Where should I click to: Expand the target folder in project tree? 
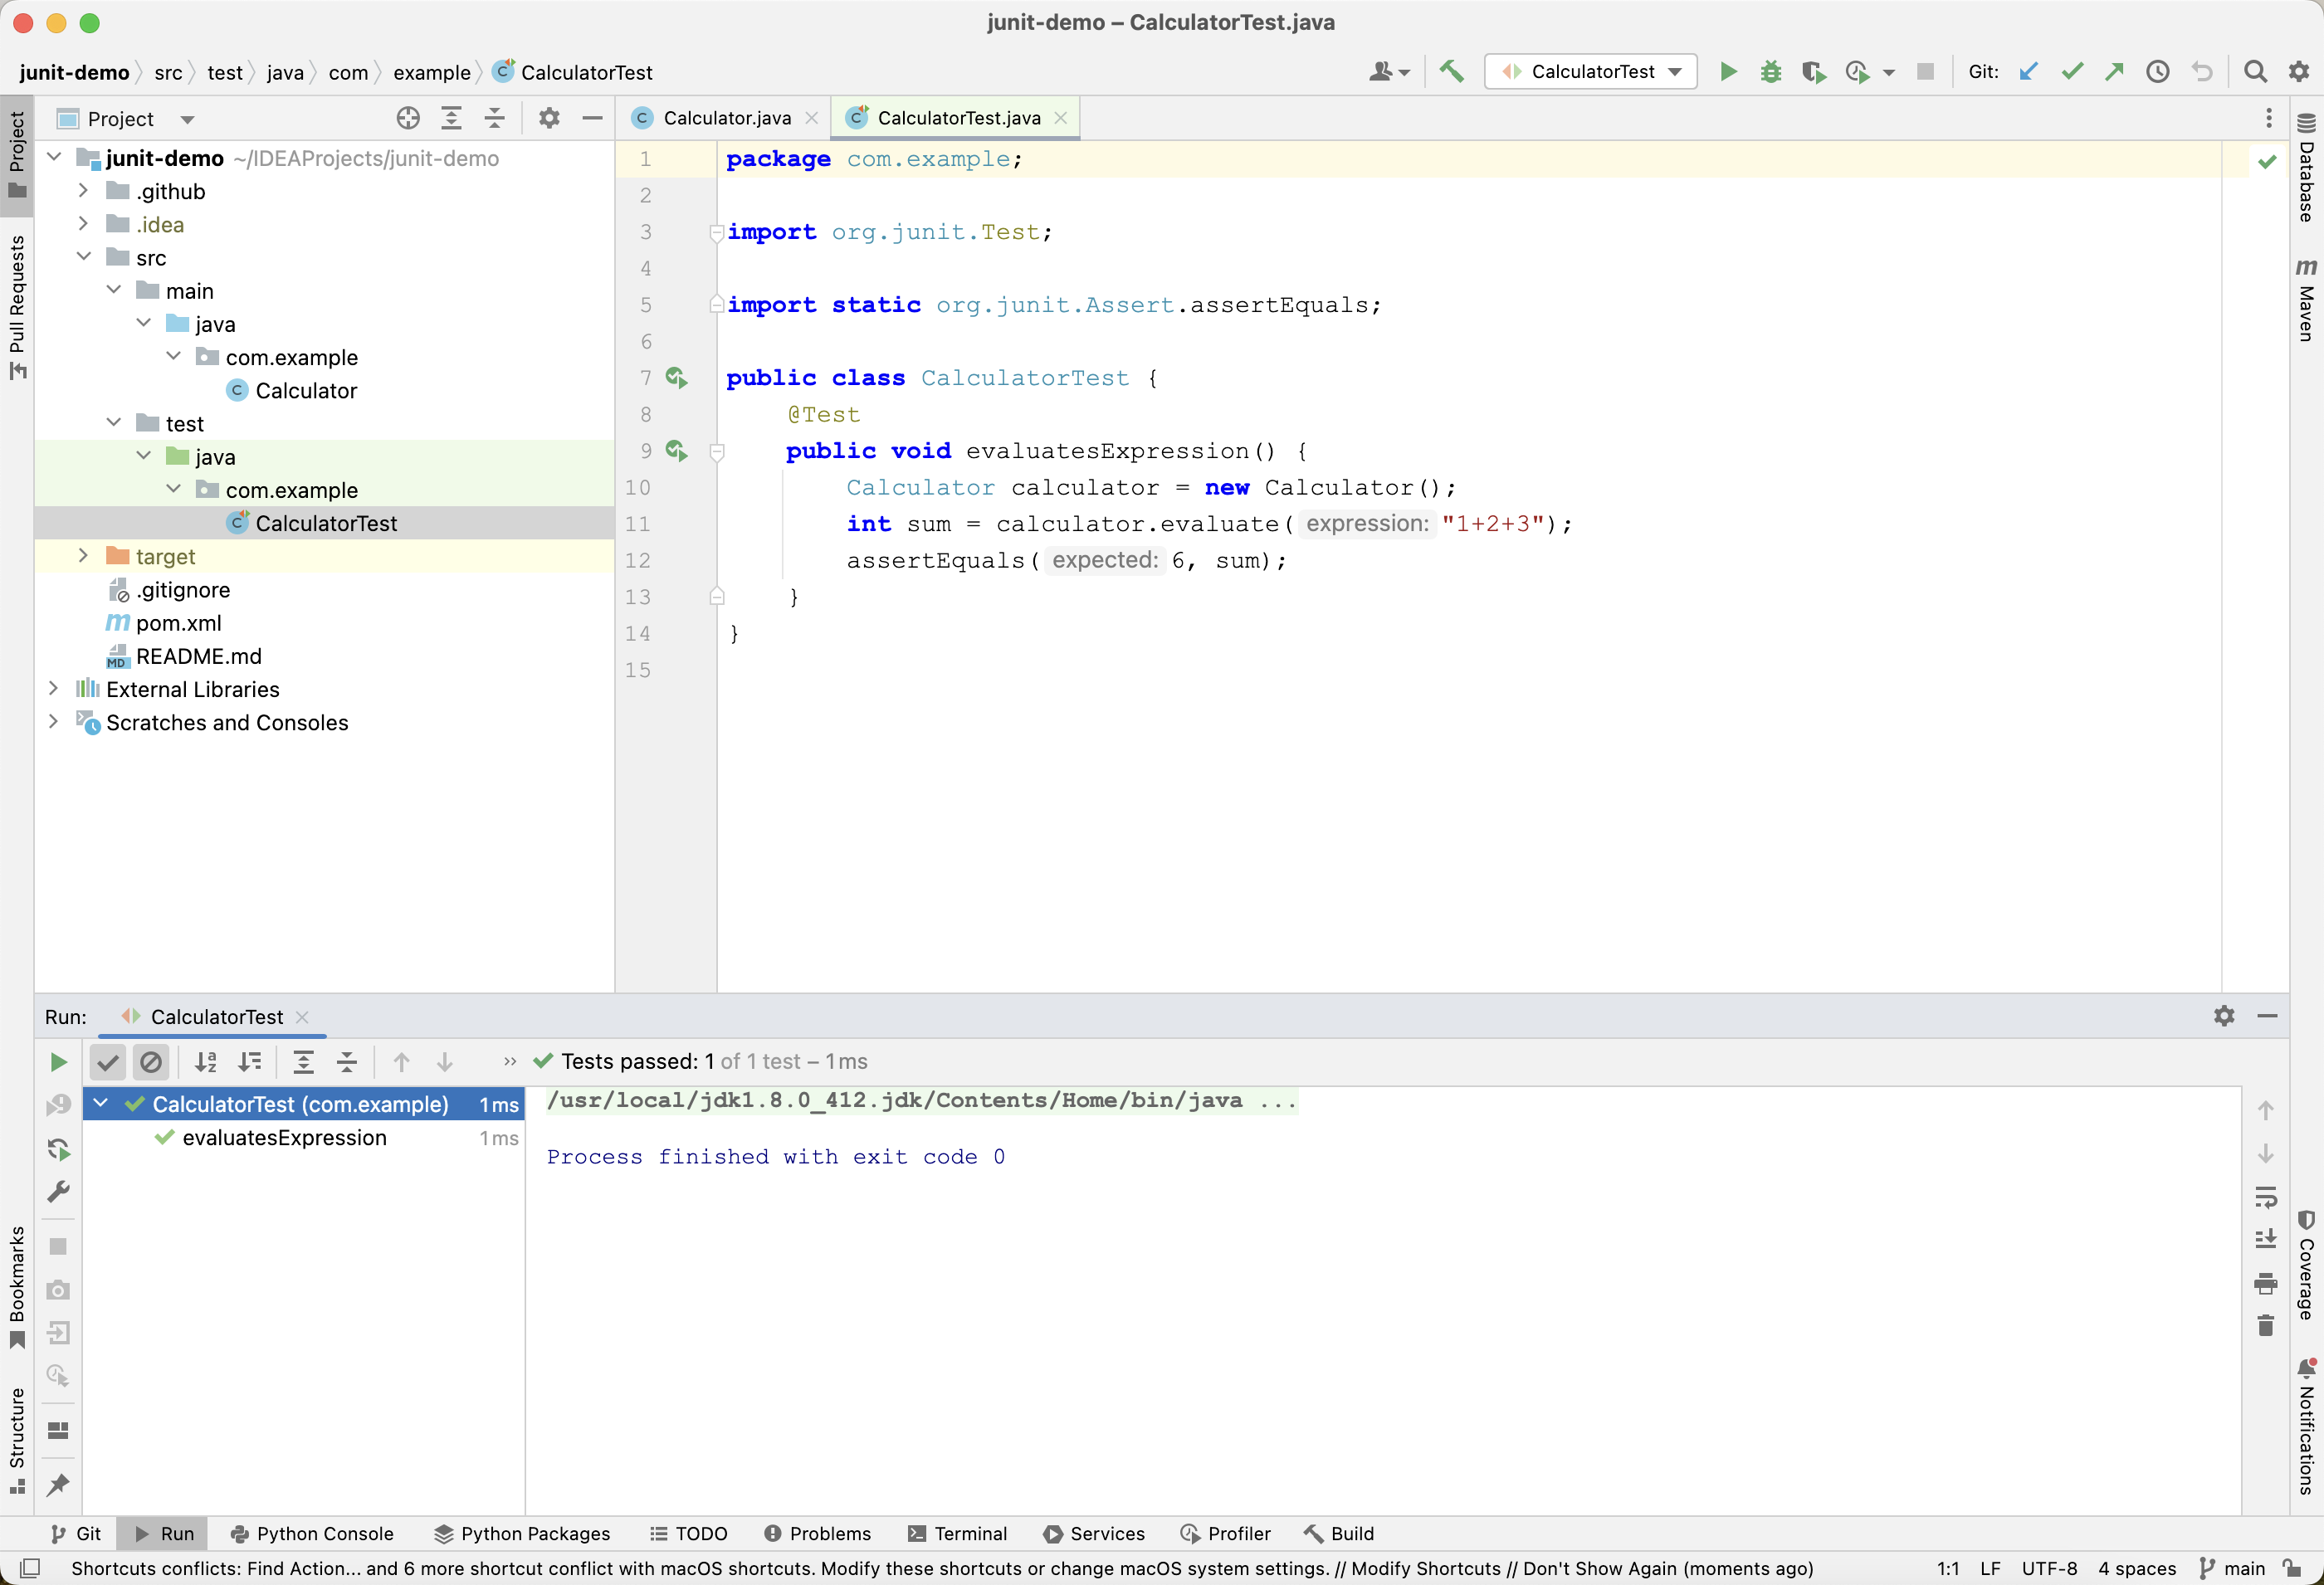[x=84, y=556]
